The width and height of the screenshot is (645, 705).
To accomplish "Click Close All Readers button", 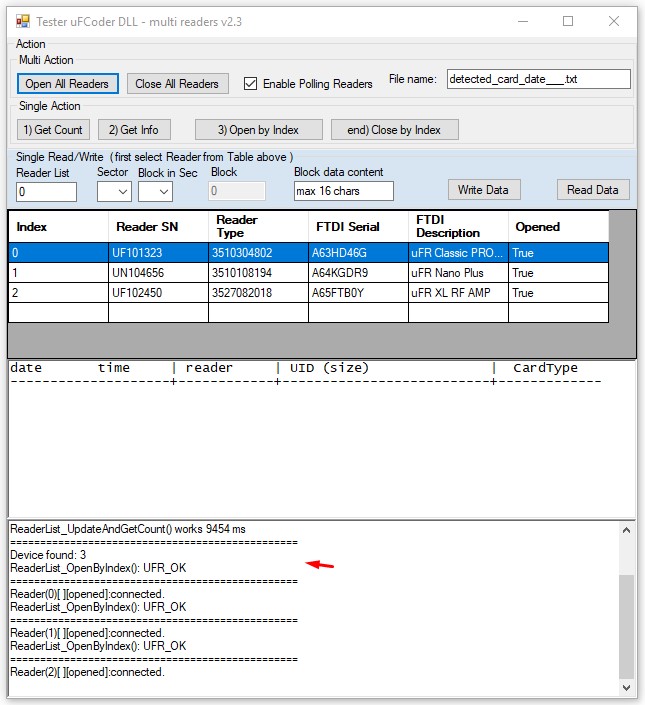I will [x=177, y=84].
